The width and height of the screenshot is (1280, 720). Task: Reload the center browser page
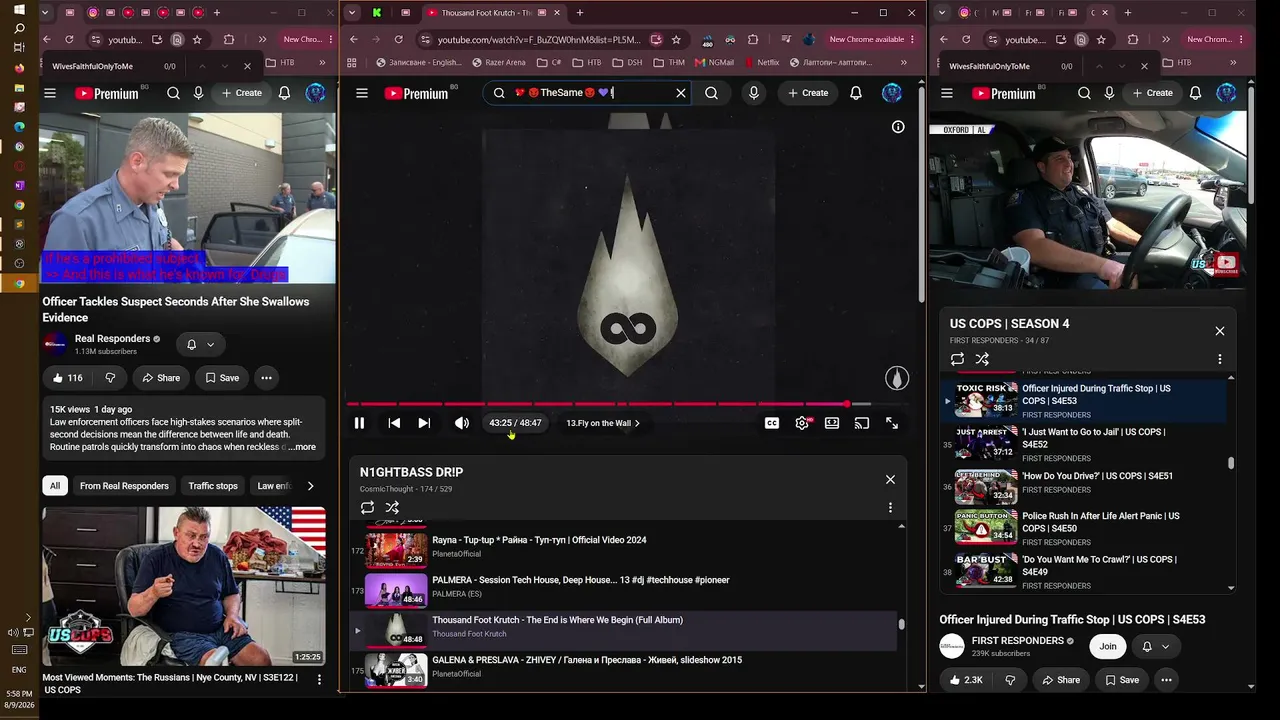pos(398,39)
